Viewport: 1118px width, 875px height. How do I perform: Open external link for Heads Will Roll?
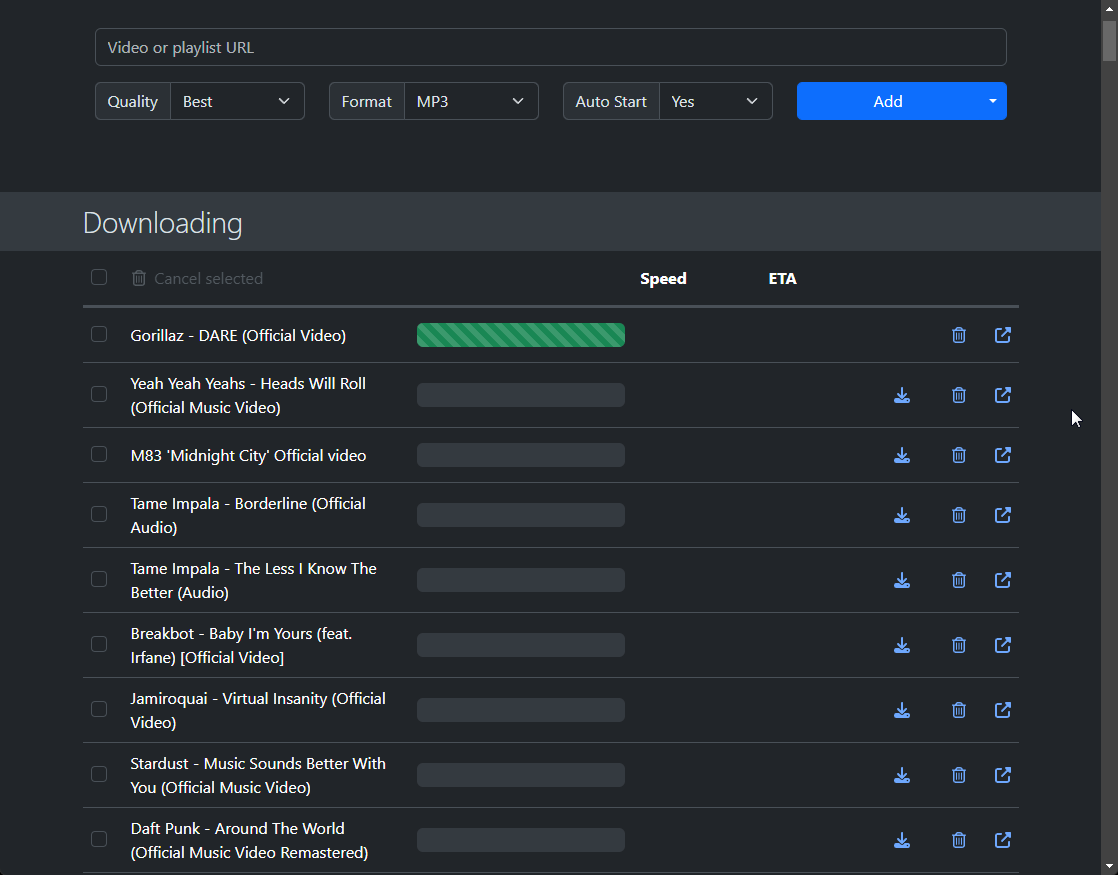pyautogui.click(x=1002, y=395)
